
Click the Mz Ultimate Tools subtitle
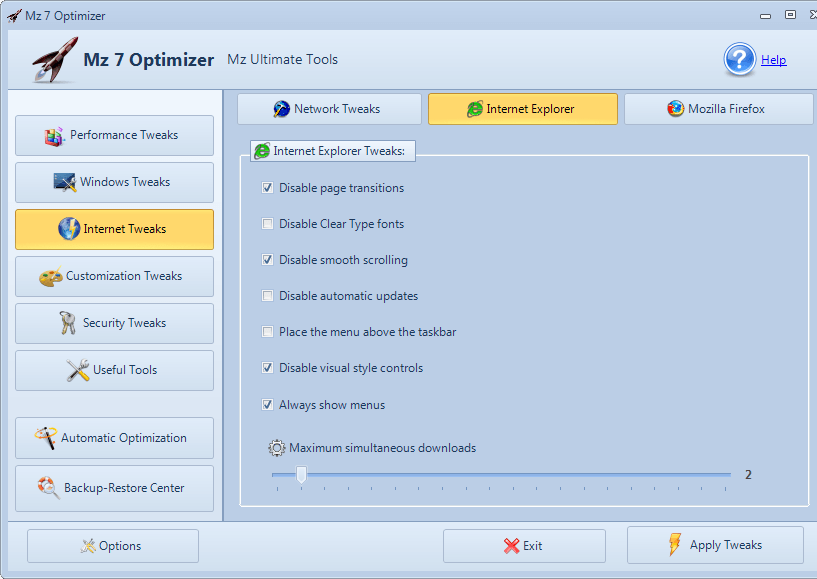(x=282, y=59)
